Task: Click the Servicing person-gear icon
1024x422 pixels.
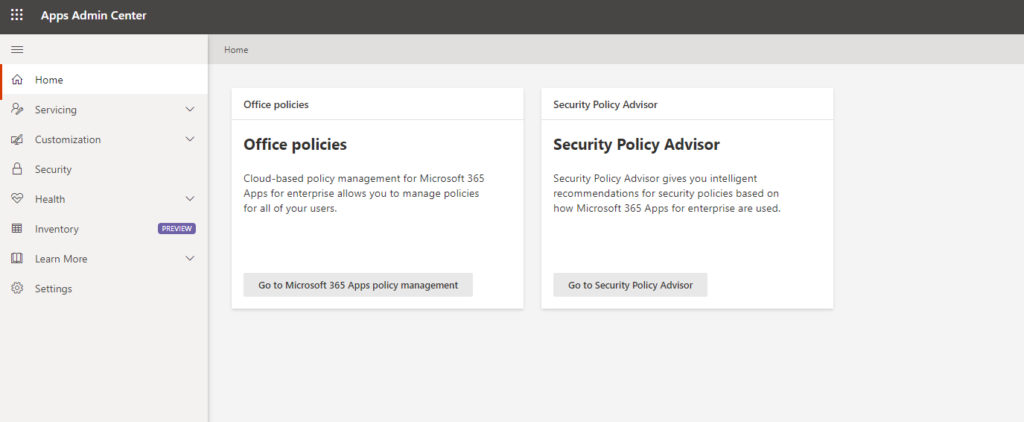Action: coord(18,110)
